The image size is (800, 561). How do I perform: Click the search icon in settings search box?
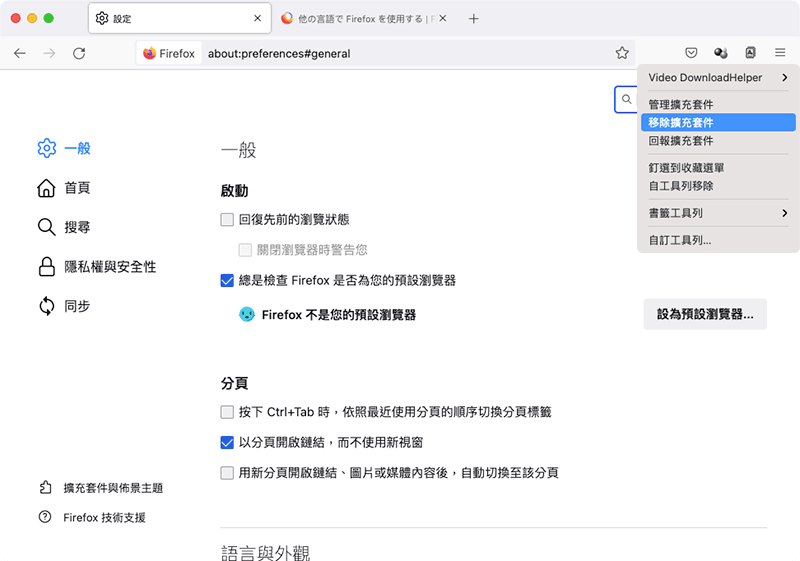[627, 99]
